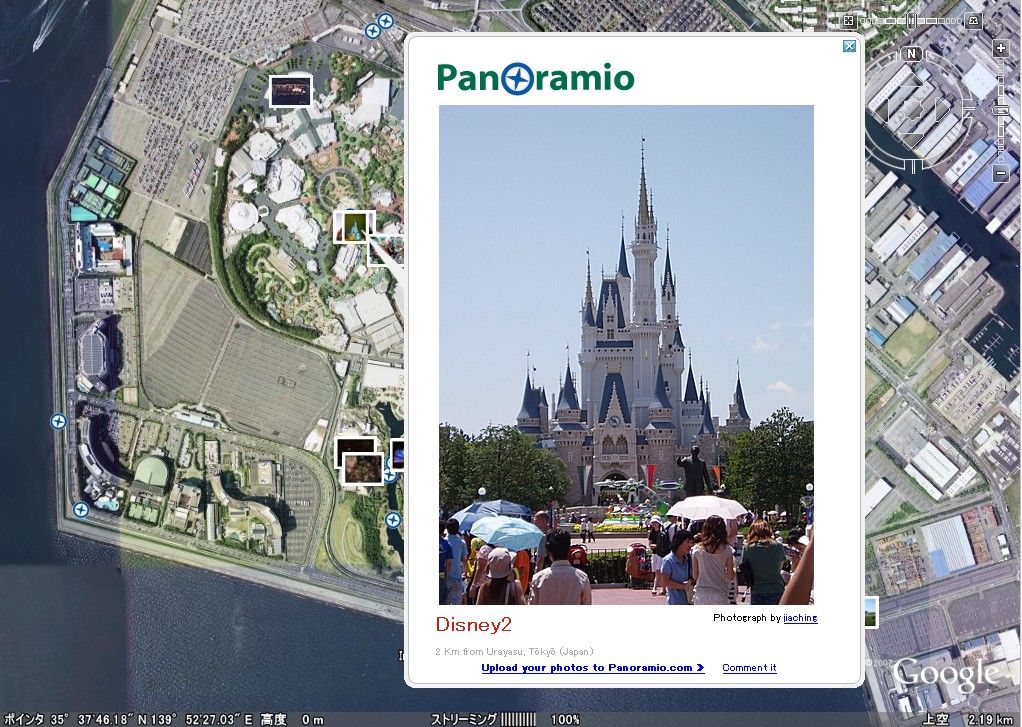Close the Panoramio photo balloon
1022x727 pixels.
pos(849,46)
